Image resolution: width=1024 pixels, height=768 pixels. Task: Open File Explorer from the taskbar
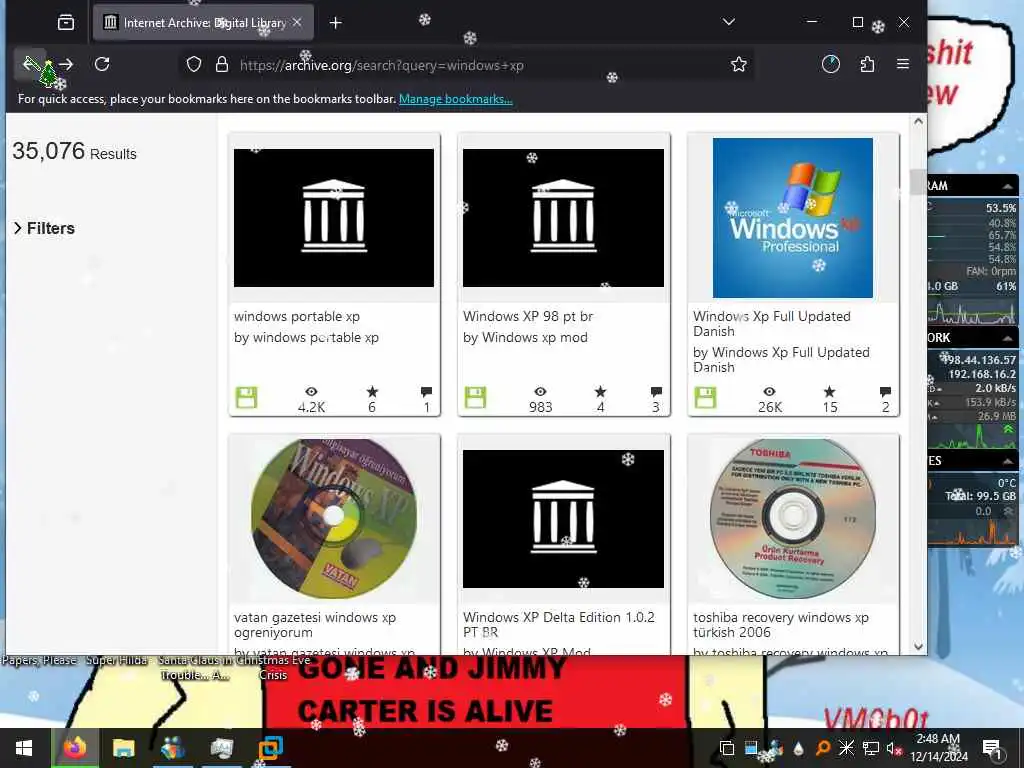tap(123, 748)
